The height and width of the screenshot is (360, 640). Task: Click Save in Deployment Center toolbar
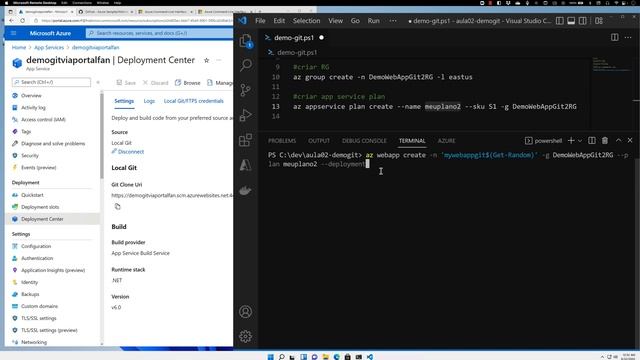tap(126, 82)
